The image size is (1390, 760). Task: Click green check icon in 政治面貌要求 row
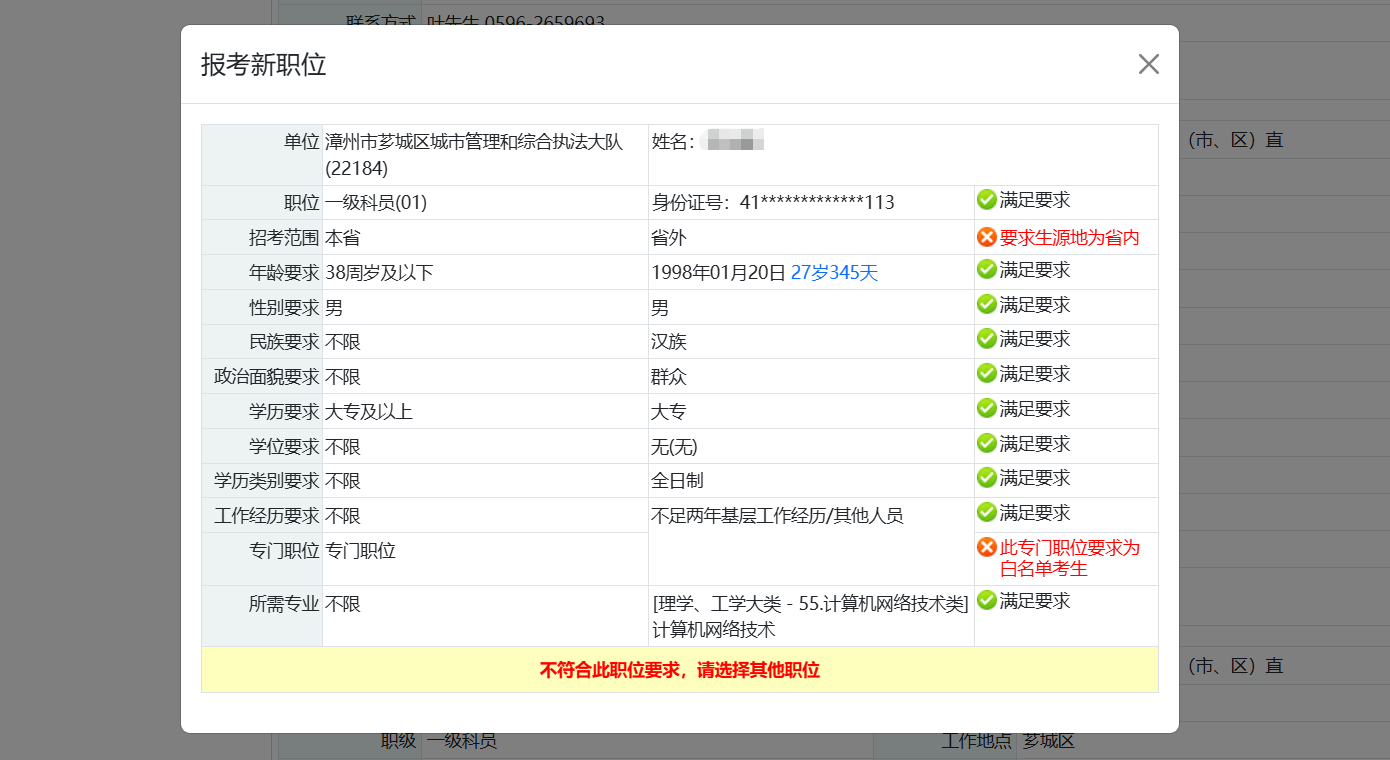click(x=986, y=374)
